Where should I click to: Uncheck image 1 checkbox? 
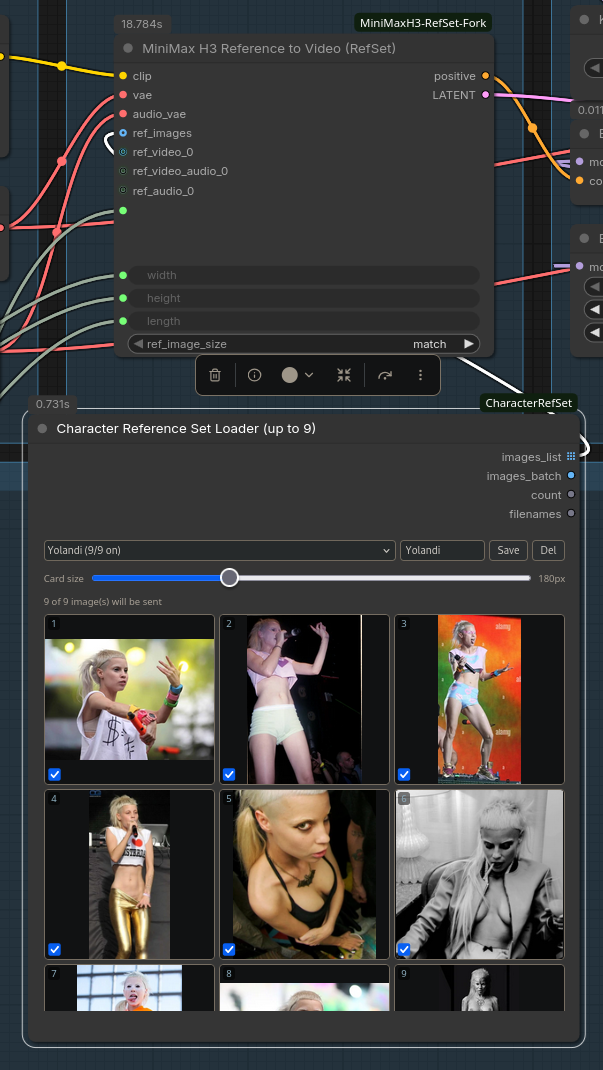[x=55, y=774]
